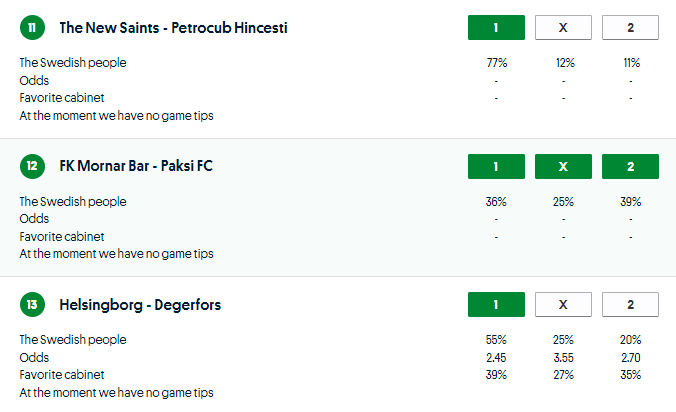This screenshot has width=676, height=412.
Task: Choose away win 2 for Helsingborg - Degerfors
Action: [630, 304]
